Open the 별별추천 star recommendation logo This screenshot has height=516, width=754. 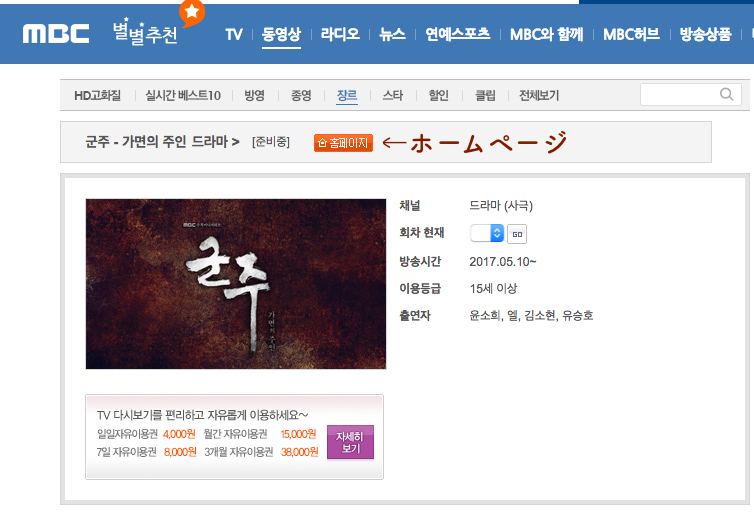[158, 24]
